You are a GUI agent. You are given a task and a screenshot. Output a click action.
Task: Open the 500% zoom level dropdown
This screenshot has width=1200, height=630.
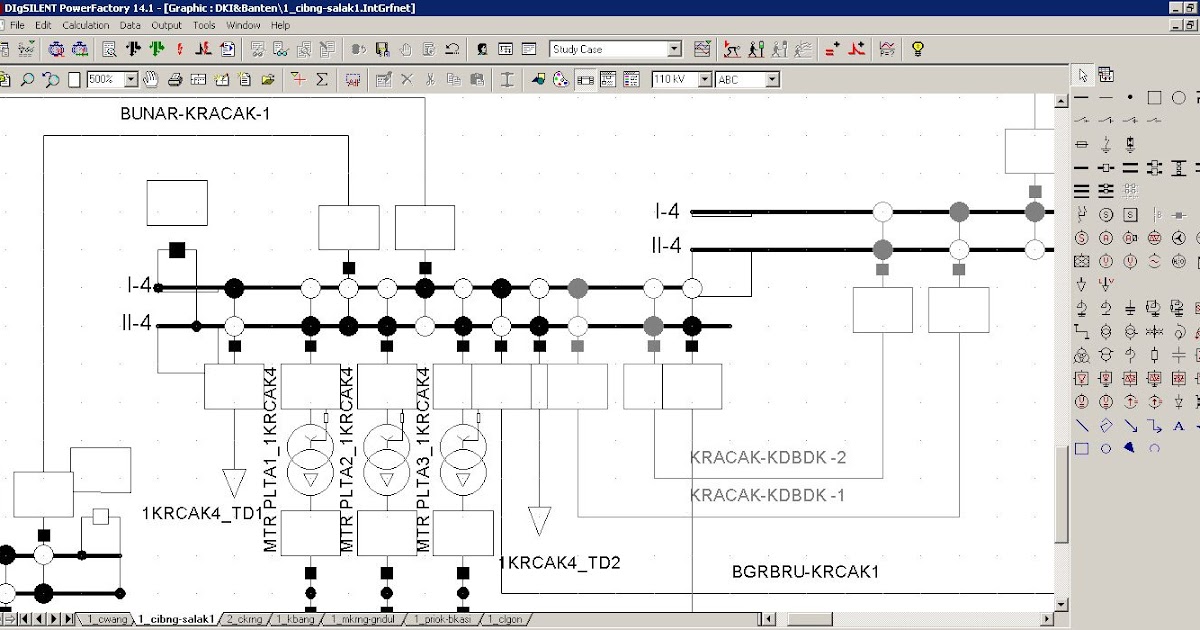point(130,79)
